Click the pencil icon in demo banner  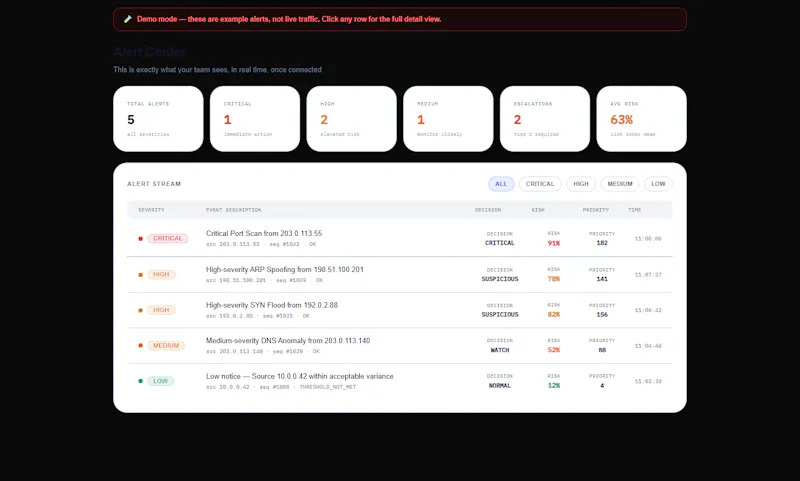pyautogui.click(x=128, y=19)
